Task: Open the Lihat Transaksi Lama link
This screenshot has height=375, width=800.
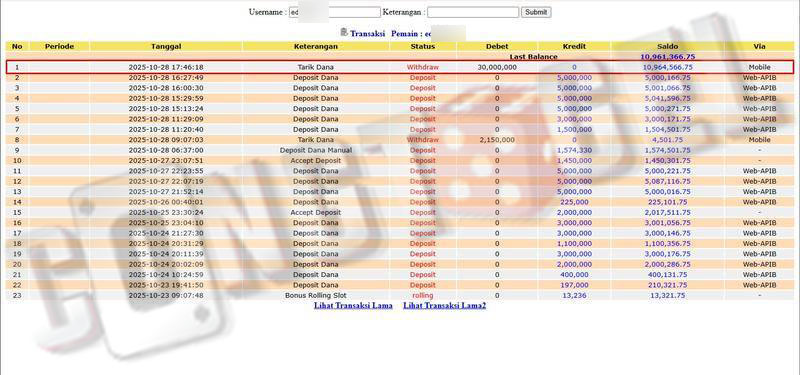Action: pos(353,306)
